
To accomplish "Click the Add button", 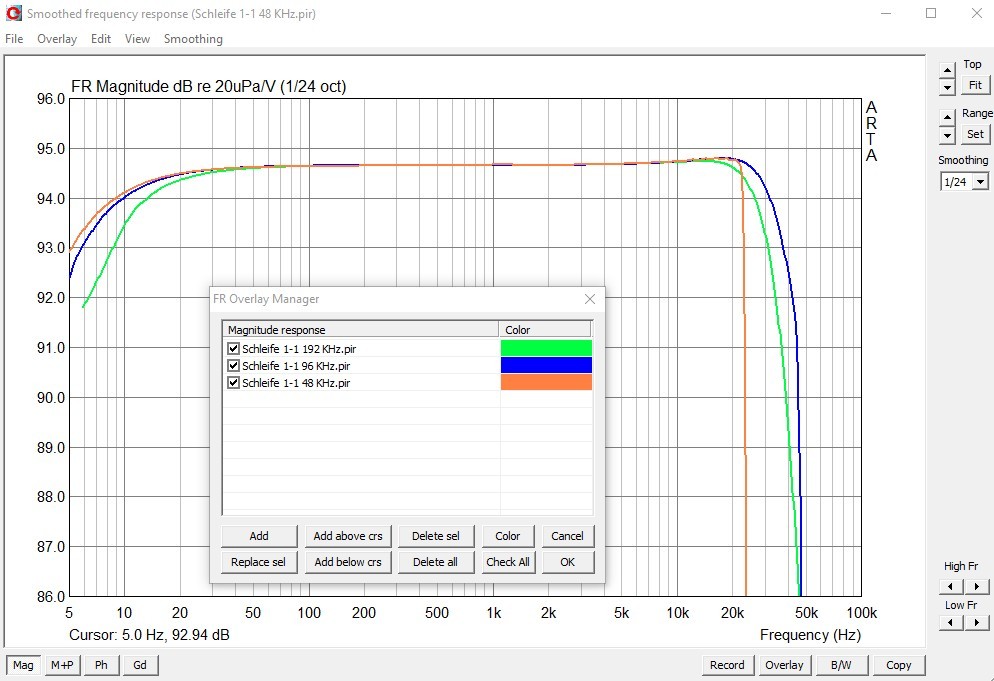I will pyautogui.click(x=259, y=536).
